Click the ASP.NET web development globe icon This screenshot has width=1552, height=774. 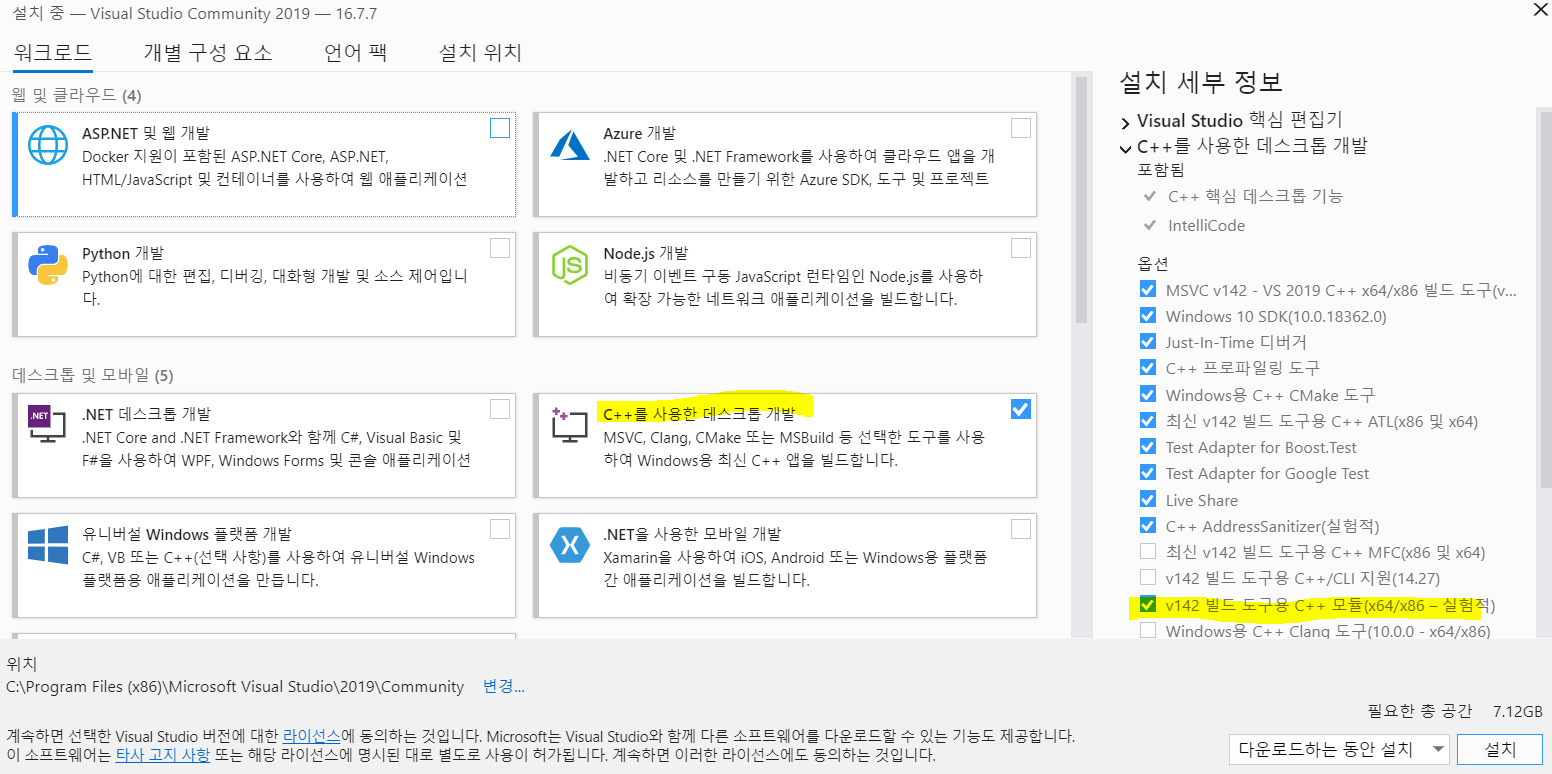pos(47,145)
